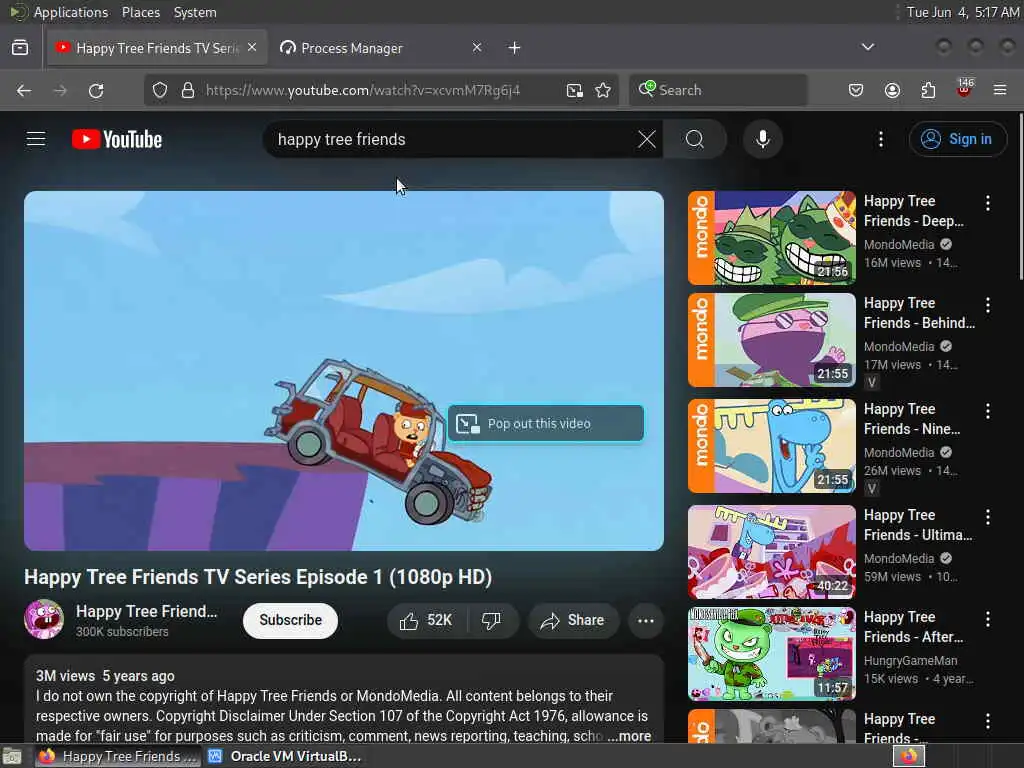Open thumbnail of Happy Tree Friends - Deep video
The height and width of the screenshot is (768, 1024).
[772, 238]
